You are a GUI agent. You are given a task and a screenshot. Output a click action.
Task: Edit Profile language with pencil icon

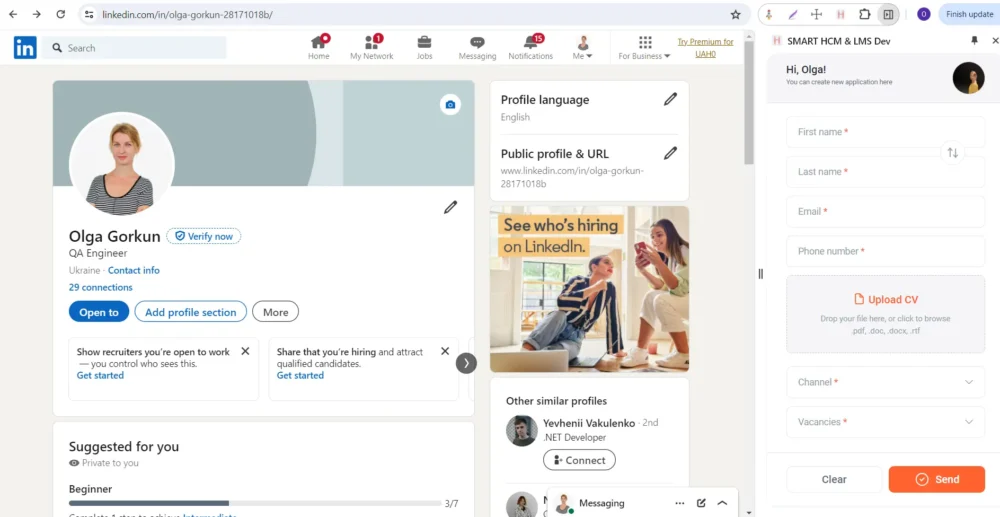(x=670, y=99)
